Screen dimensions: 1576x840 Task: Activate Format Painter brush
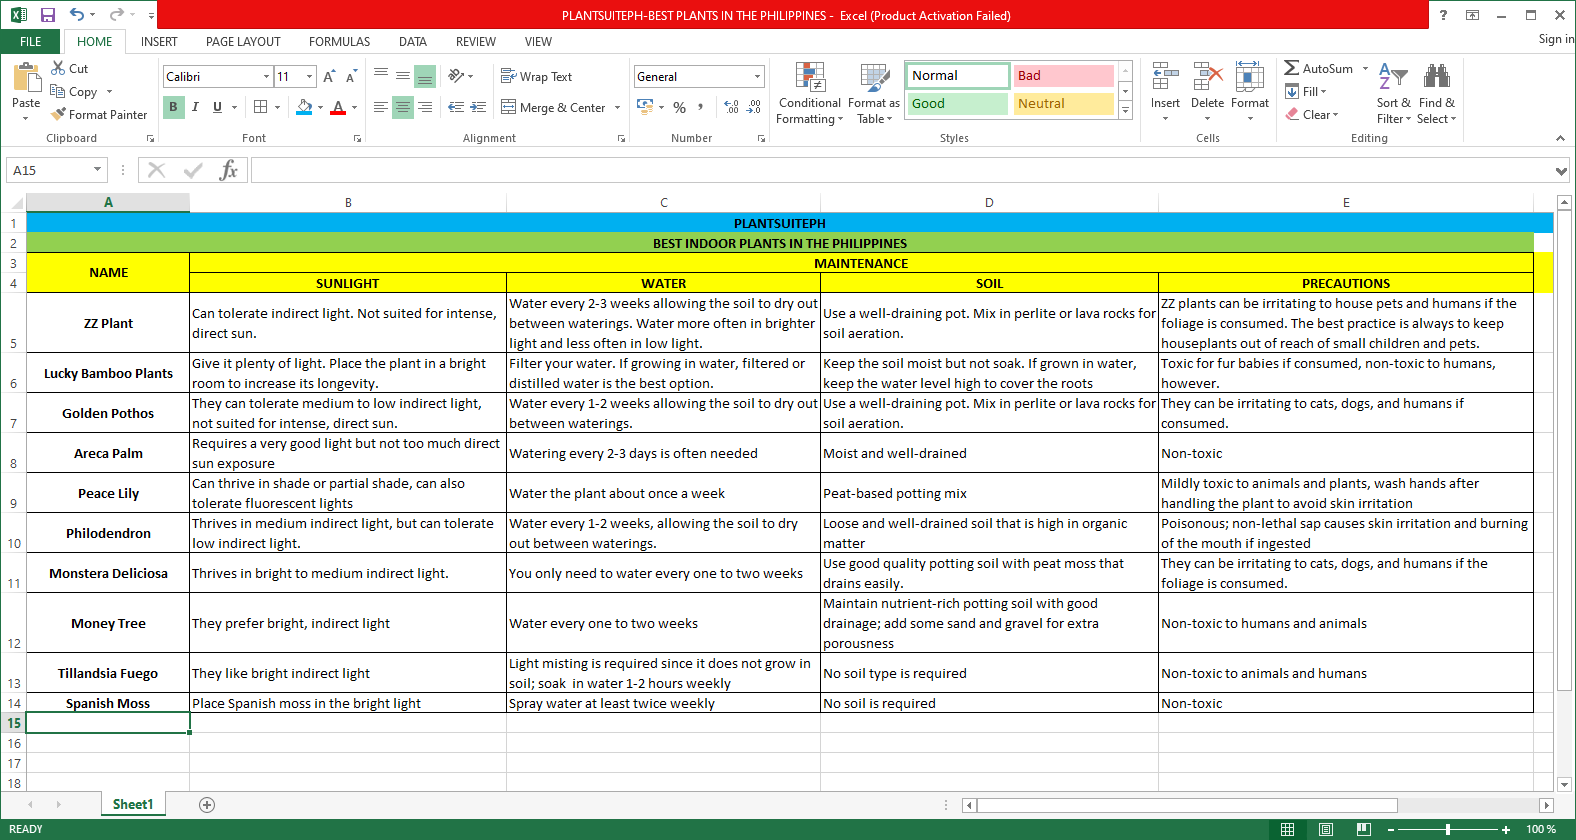point(99,114)
